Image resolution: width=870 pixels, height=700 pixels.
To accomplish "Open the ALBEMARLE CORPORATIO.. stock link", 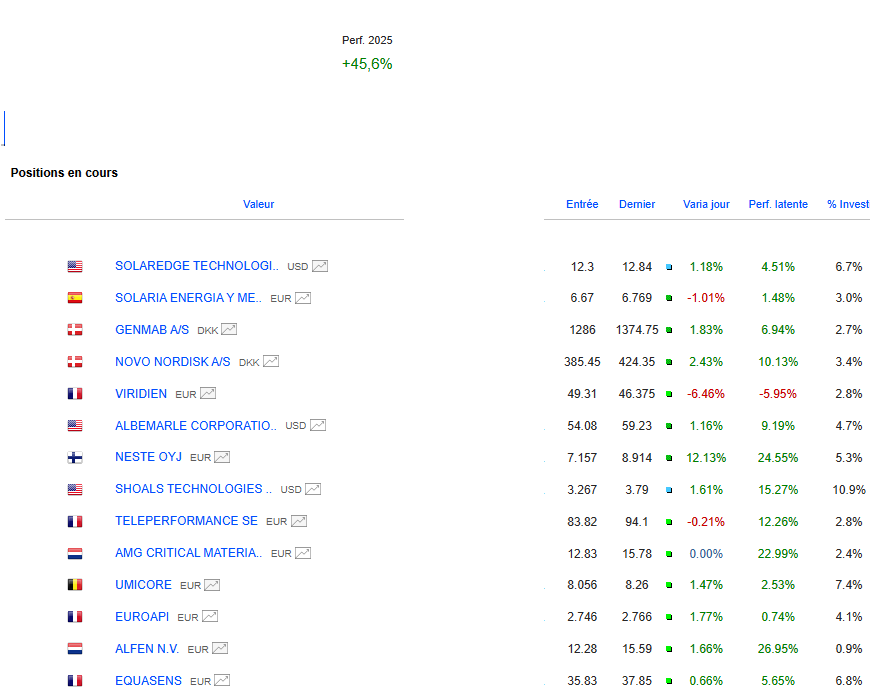I will 195,425.
